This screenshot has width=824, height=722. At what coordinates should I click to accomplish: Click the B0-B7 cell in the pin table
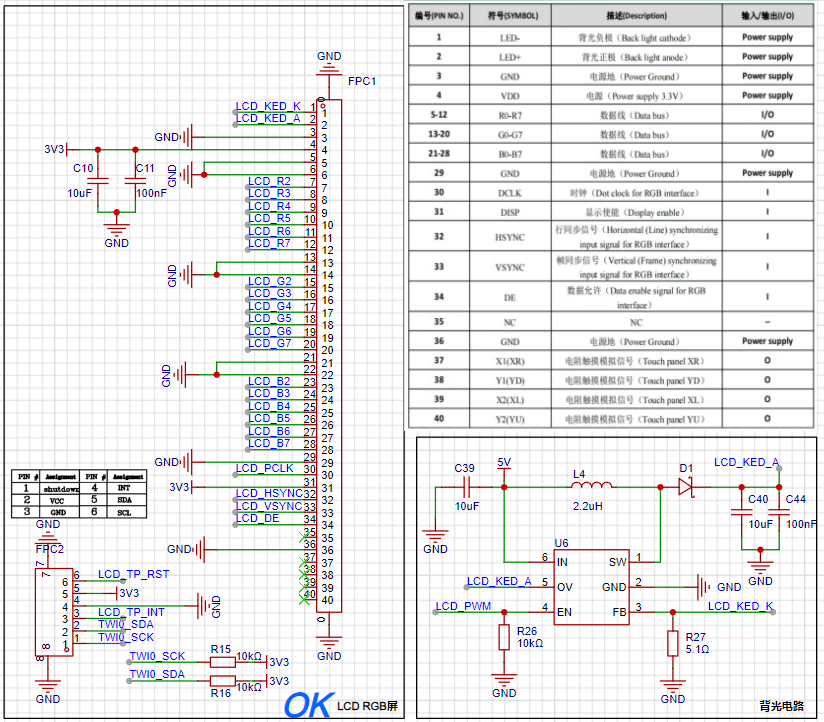tap(510, 154)
